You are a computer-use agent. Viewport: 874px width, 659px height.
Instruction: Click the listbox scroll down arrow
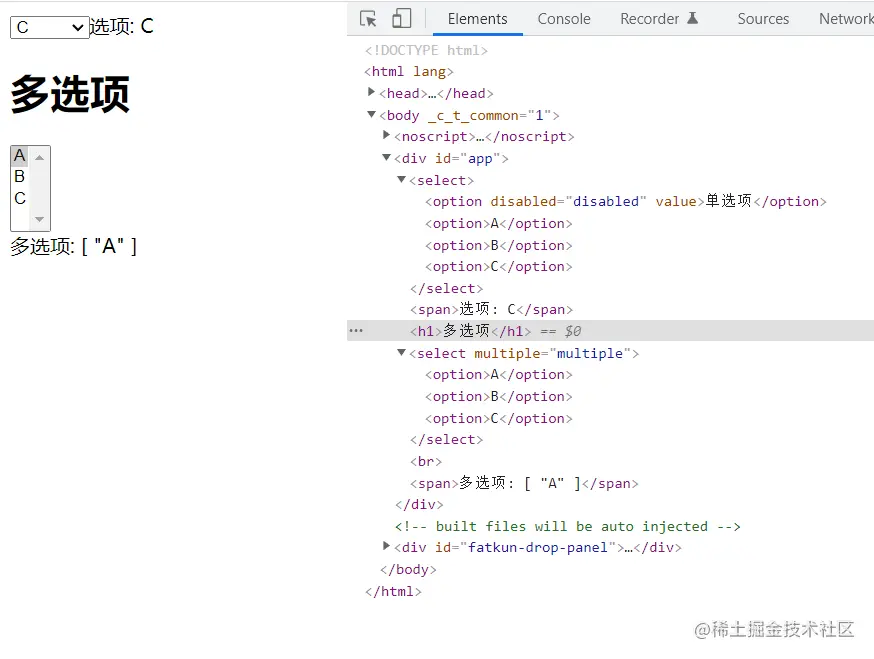click(x=39, y=219)
